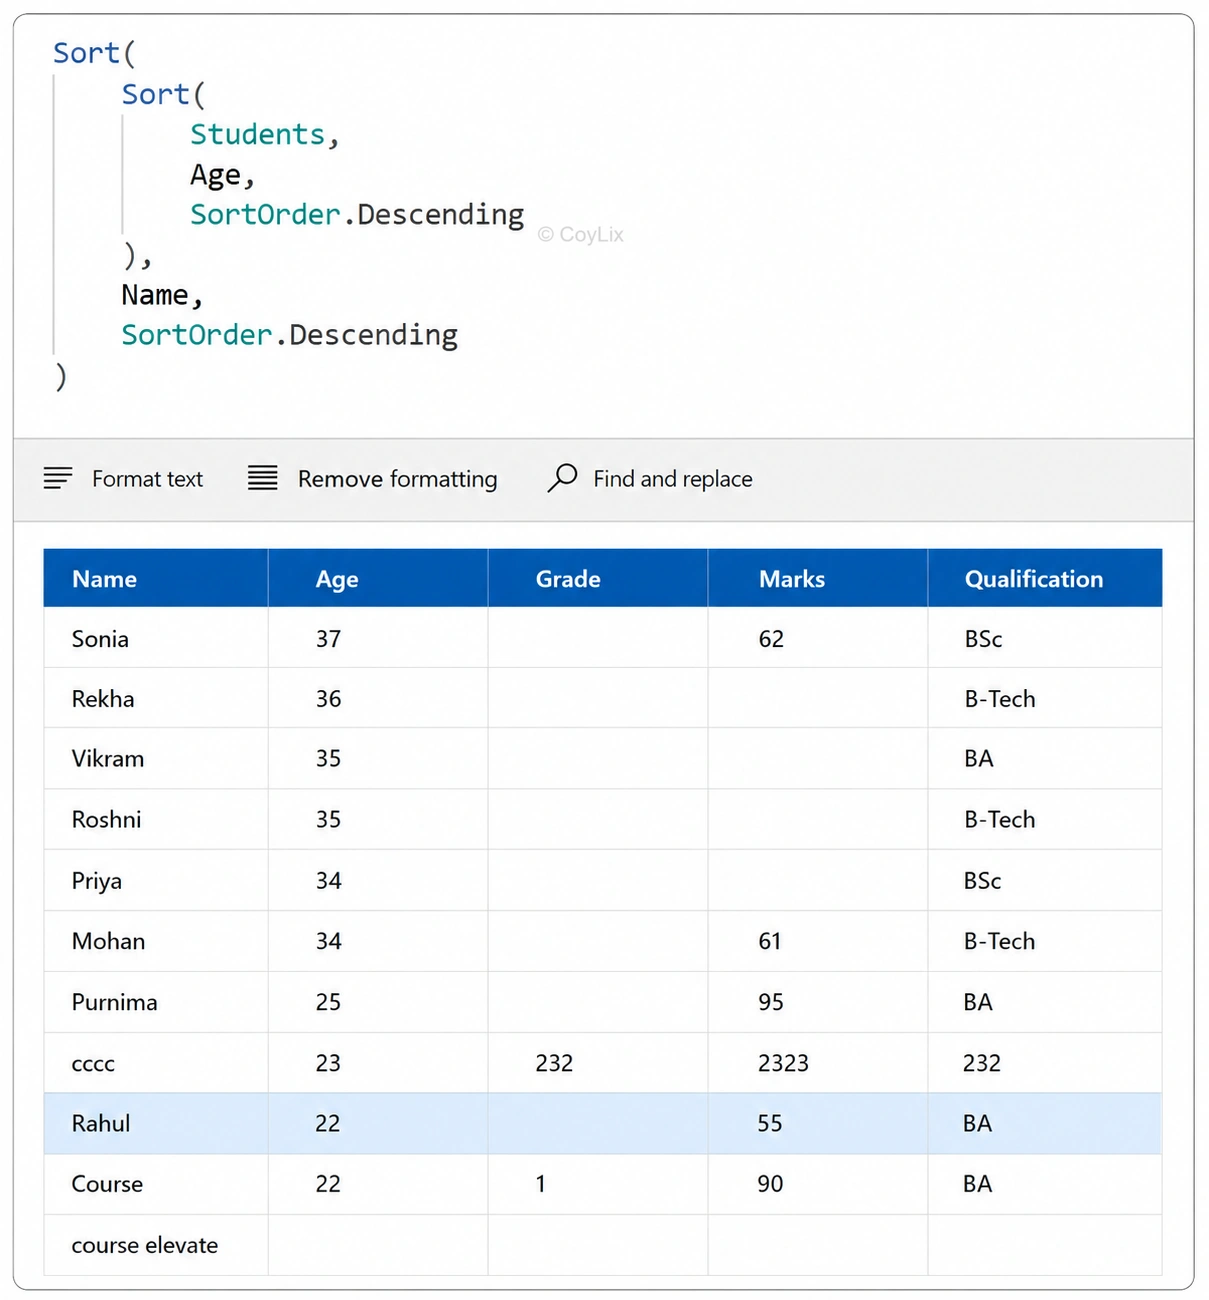This screenshot has height=1300, width=1209.
Task: Click marks 2323 in the cccc row
Action: (x=783, y=1063)
